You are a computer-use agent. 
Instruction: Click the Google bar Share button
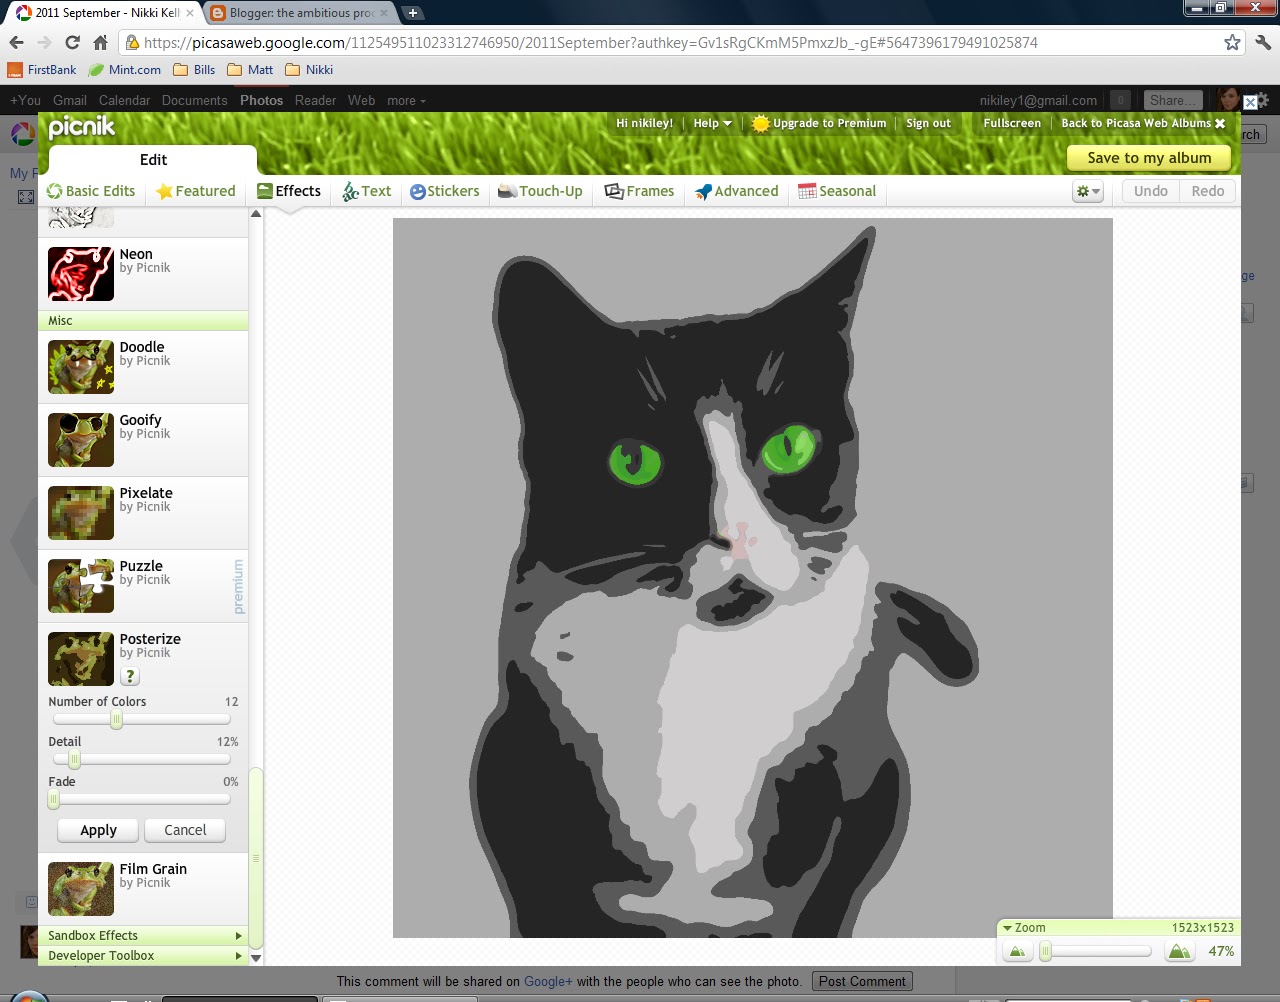[1172, 100]
